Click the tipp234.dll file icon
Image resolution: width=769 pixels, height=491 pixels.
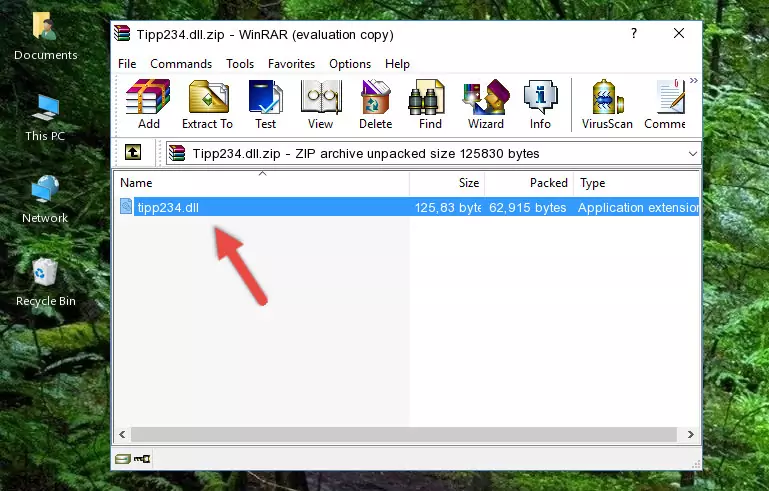click(126, 207)
